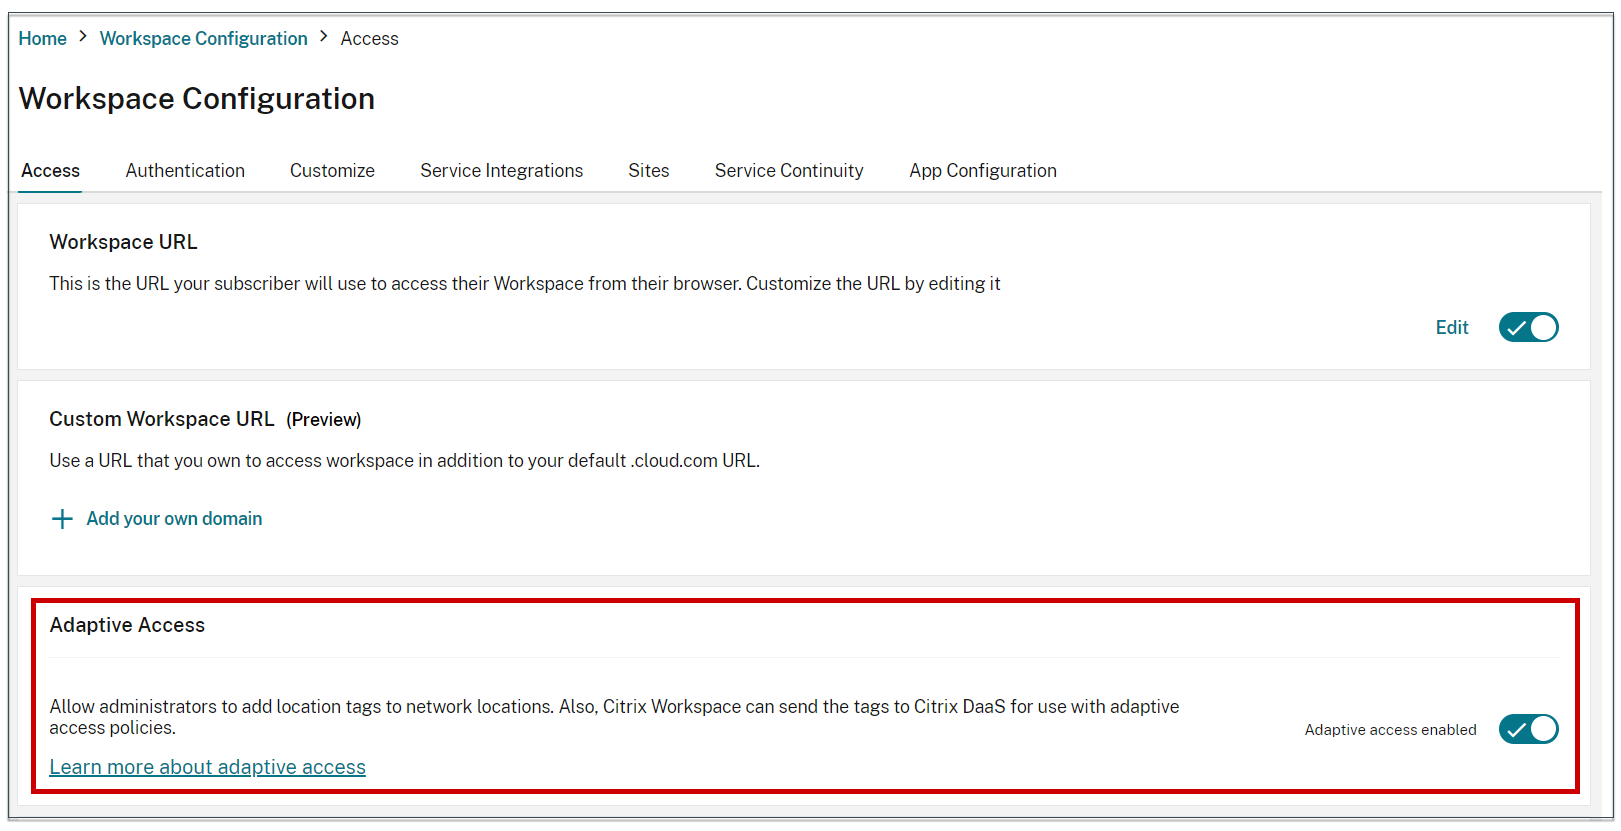Switch to the Customize tab
This screenshot has width=1621, height=831.
[332, 171]
